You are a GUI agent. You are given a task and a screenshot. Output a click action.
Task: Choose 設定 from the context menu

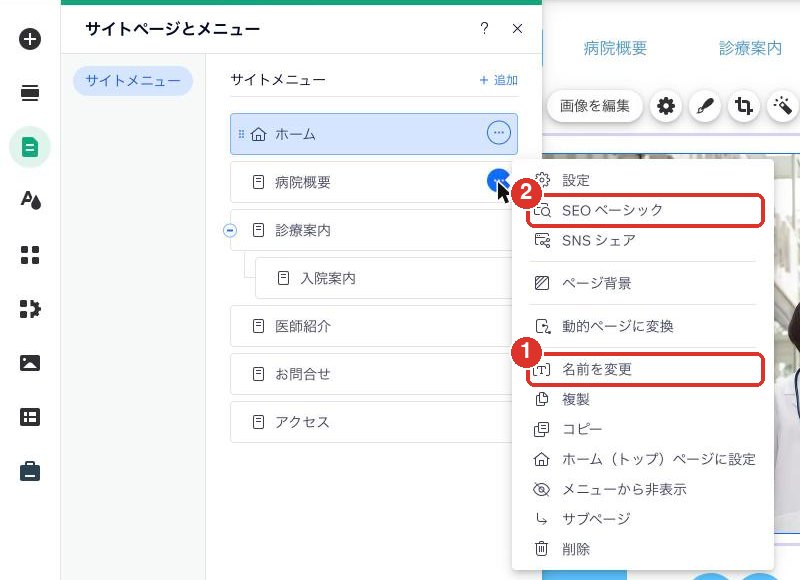(x=643, y=180)
